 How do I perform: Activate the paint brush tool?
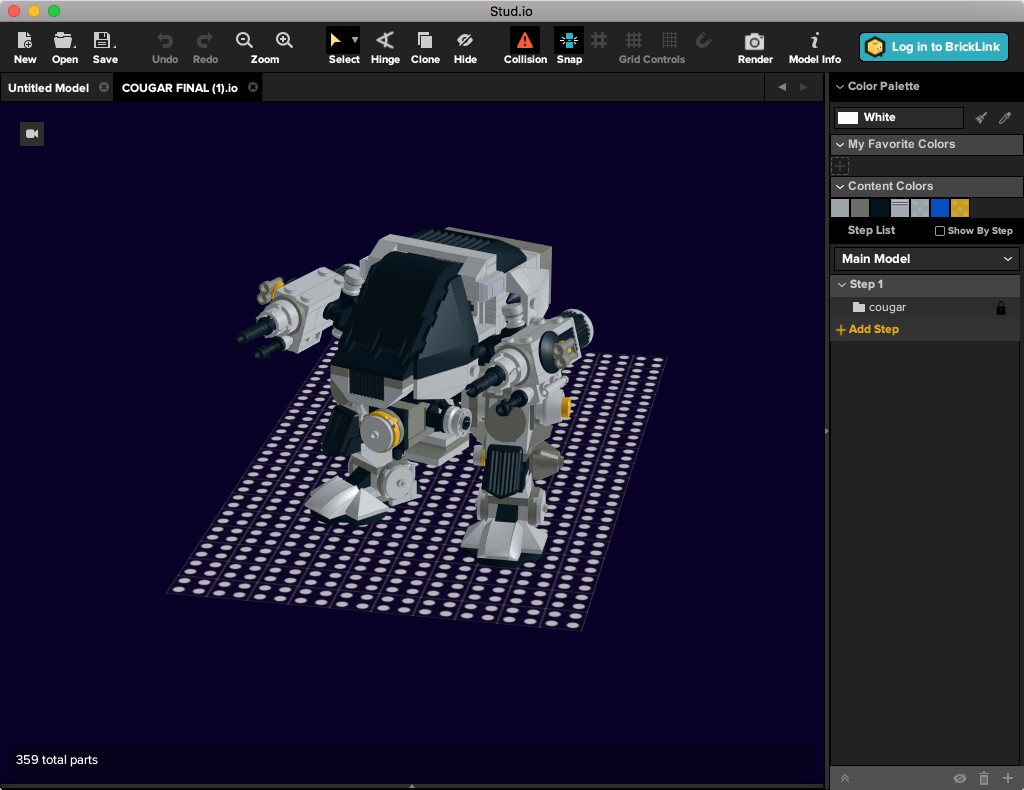(x=981, y=118)
